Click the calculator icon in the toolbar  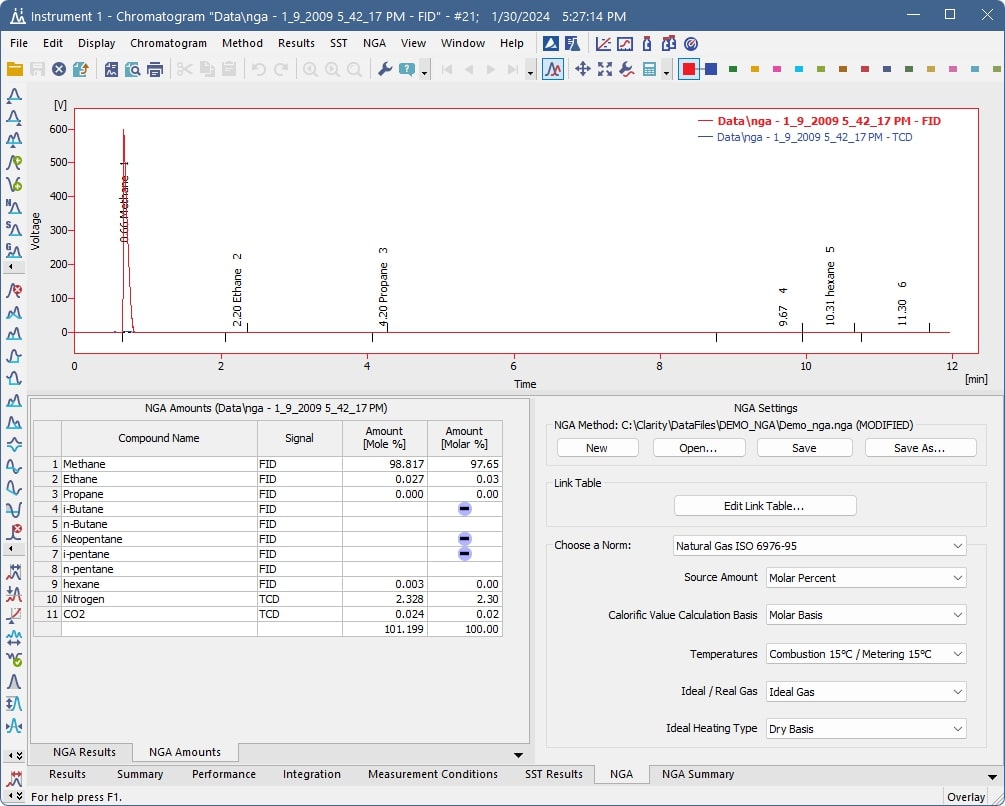pos(650,70)
